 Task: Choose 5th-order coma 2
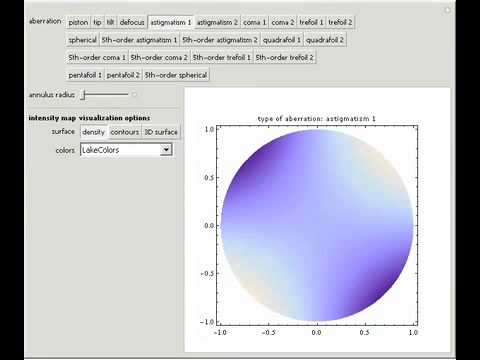[159, 57]
